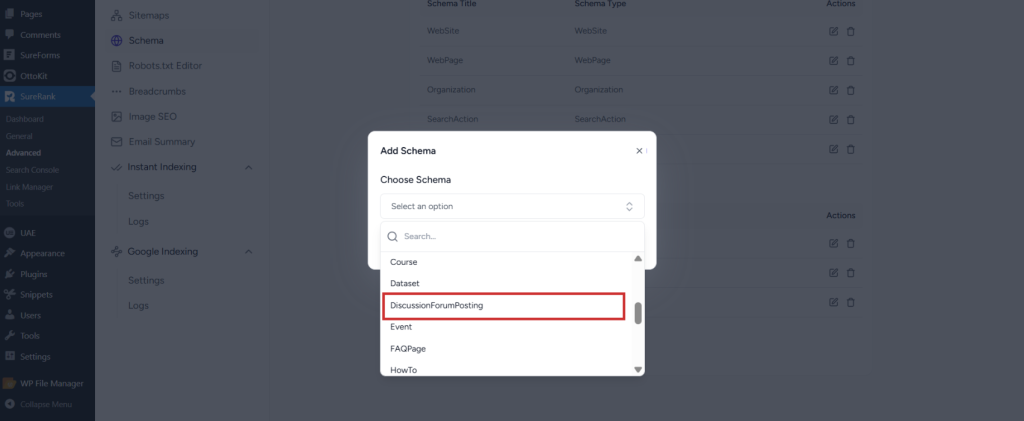Go to Comments in WordPress sidebar
The height and width of the screenshot is (421, 1024).
[40, 35]
